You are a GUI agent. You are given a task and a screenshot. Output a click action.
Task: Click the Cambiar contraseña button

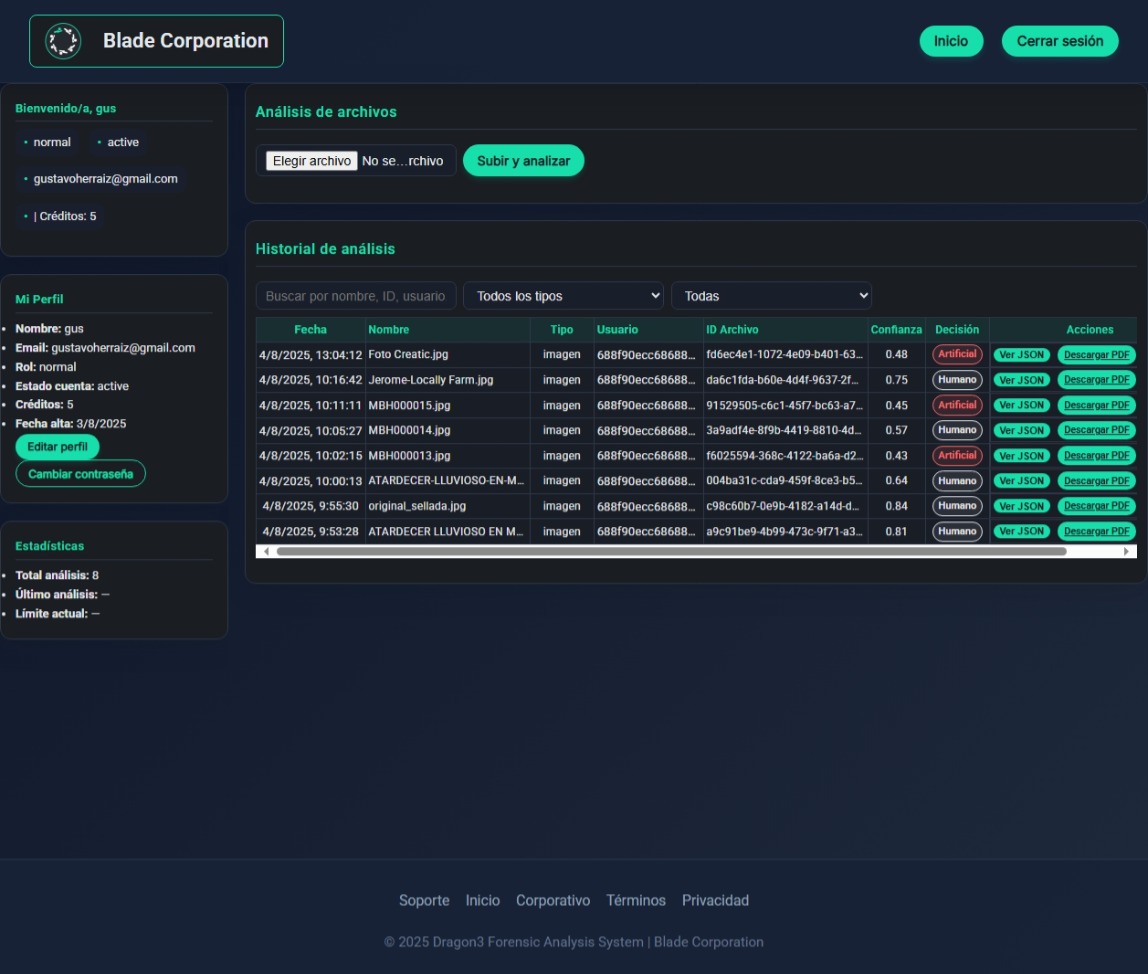80,474
